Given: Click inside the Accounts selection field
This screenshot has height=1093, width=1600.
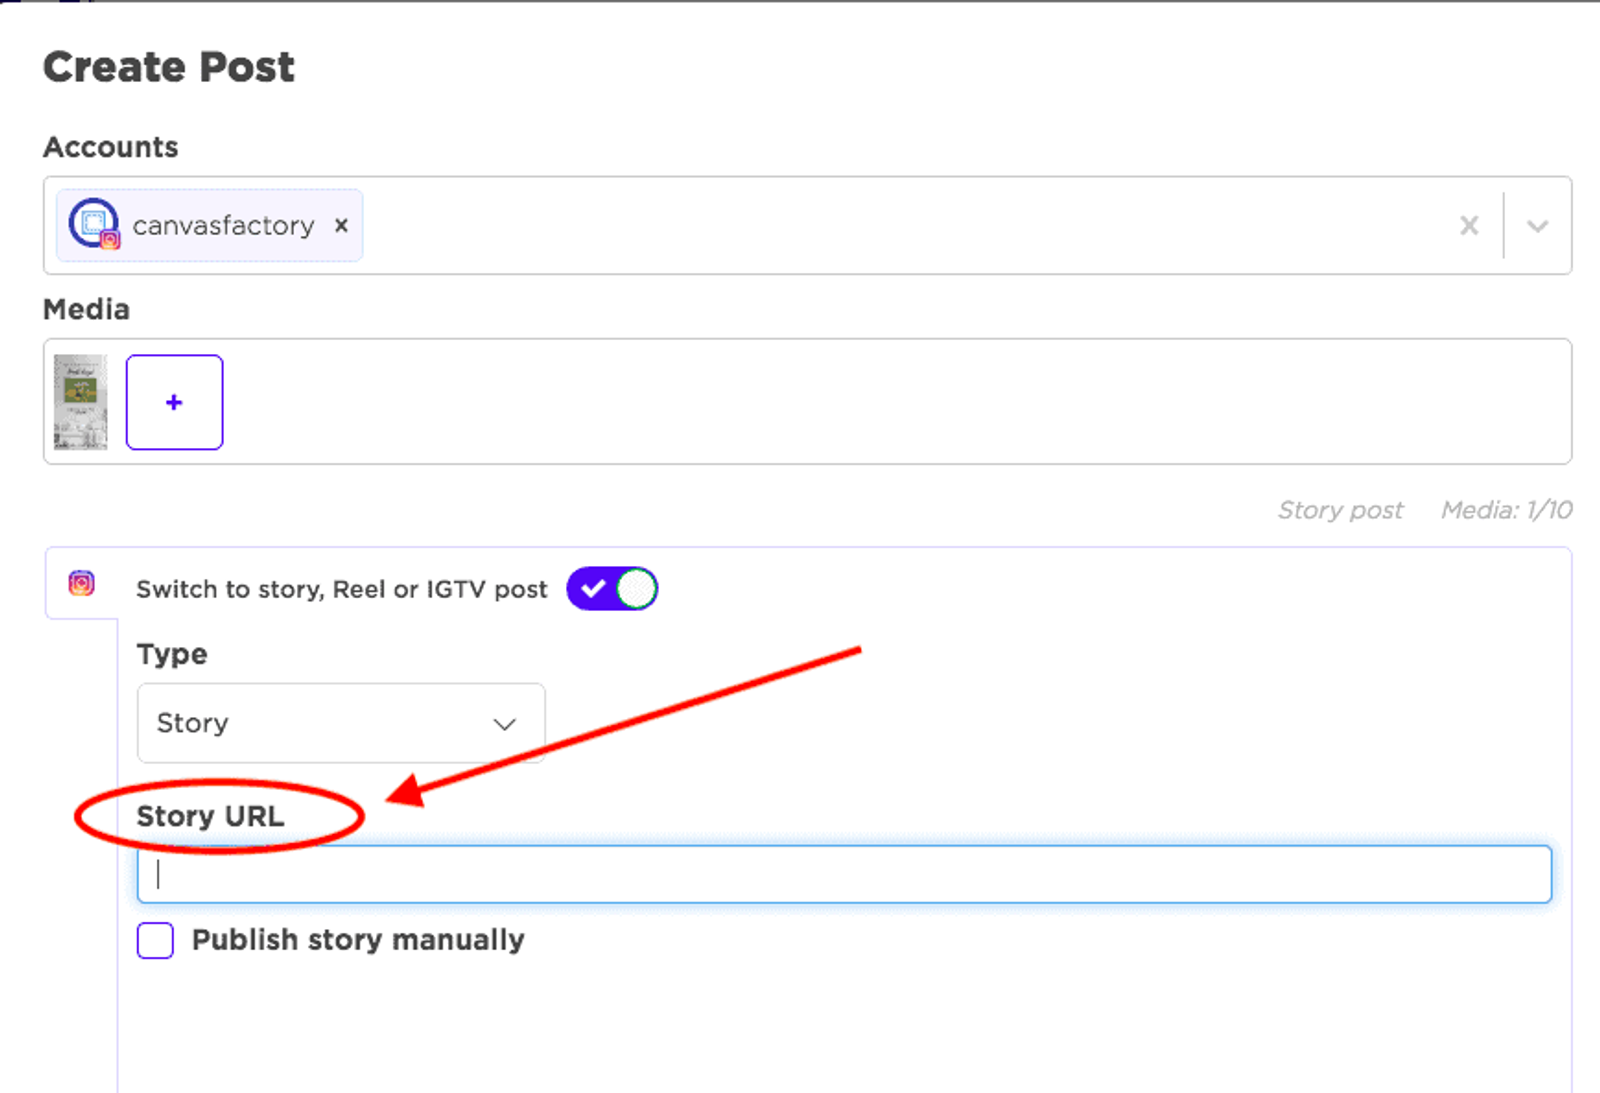Looking at the screenshot, I should 900,225.
